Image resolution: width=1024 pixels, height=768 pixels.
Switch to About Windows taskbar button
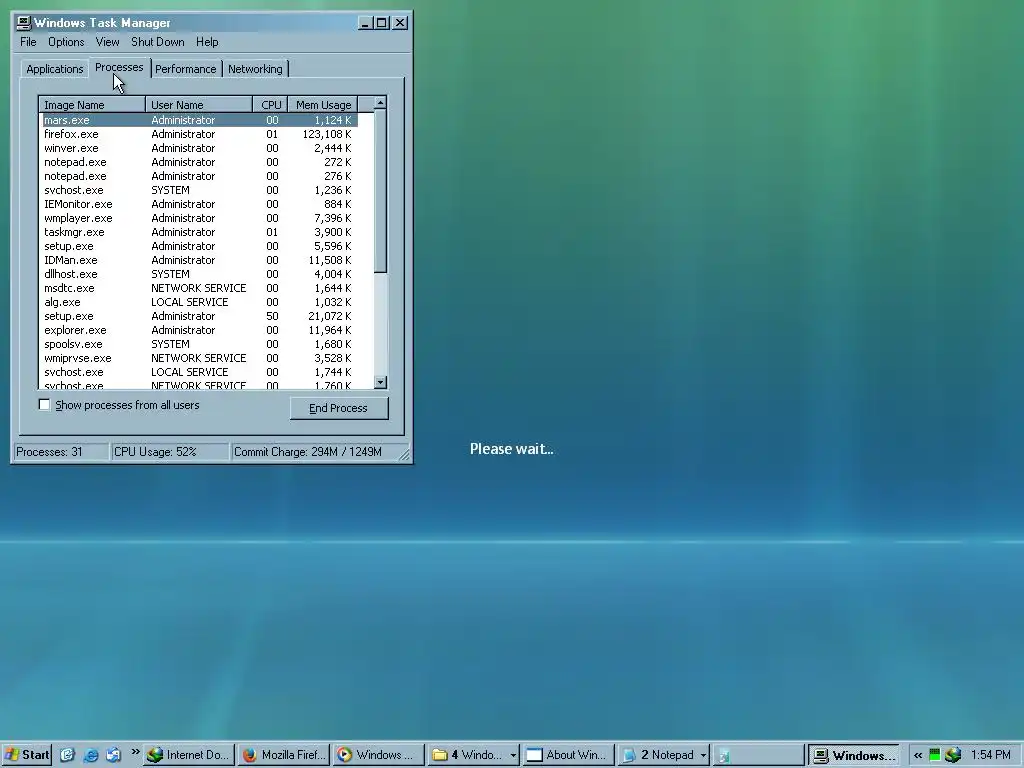point(568,755)
